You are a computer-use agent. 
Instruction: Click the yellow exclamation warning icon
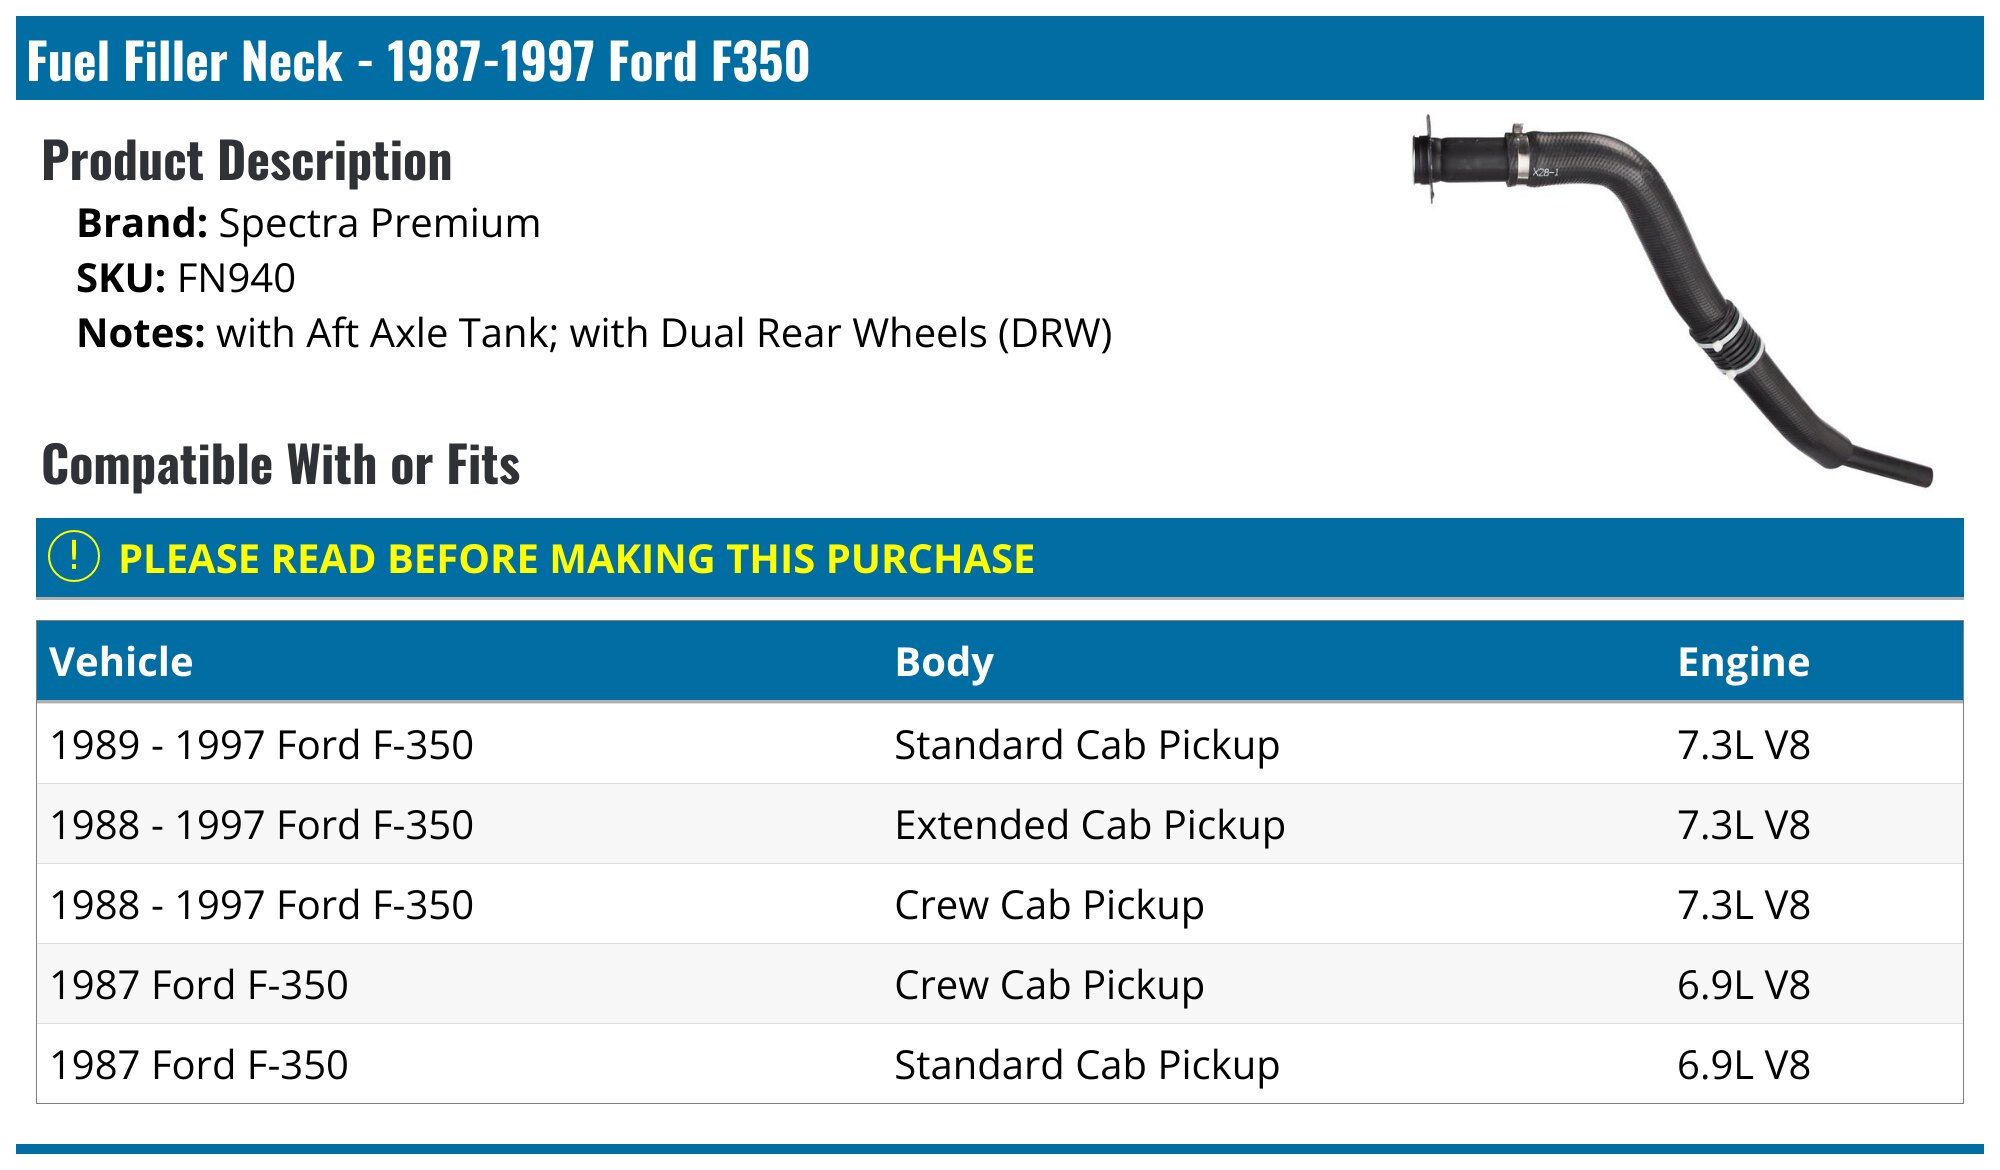[74, 557]
